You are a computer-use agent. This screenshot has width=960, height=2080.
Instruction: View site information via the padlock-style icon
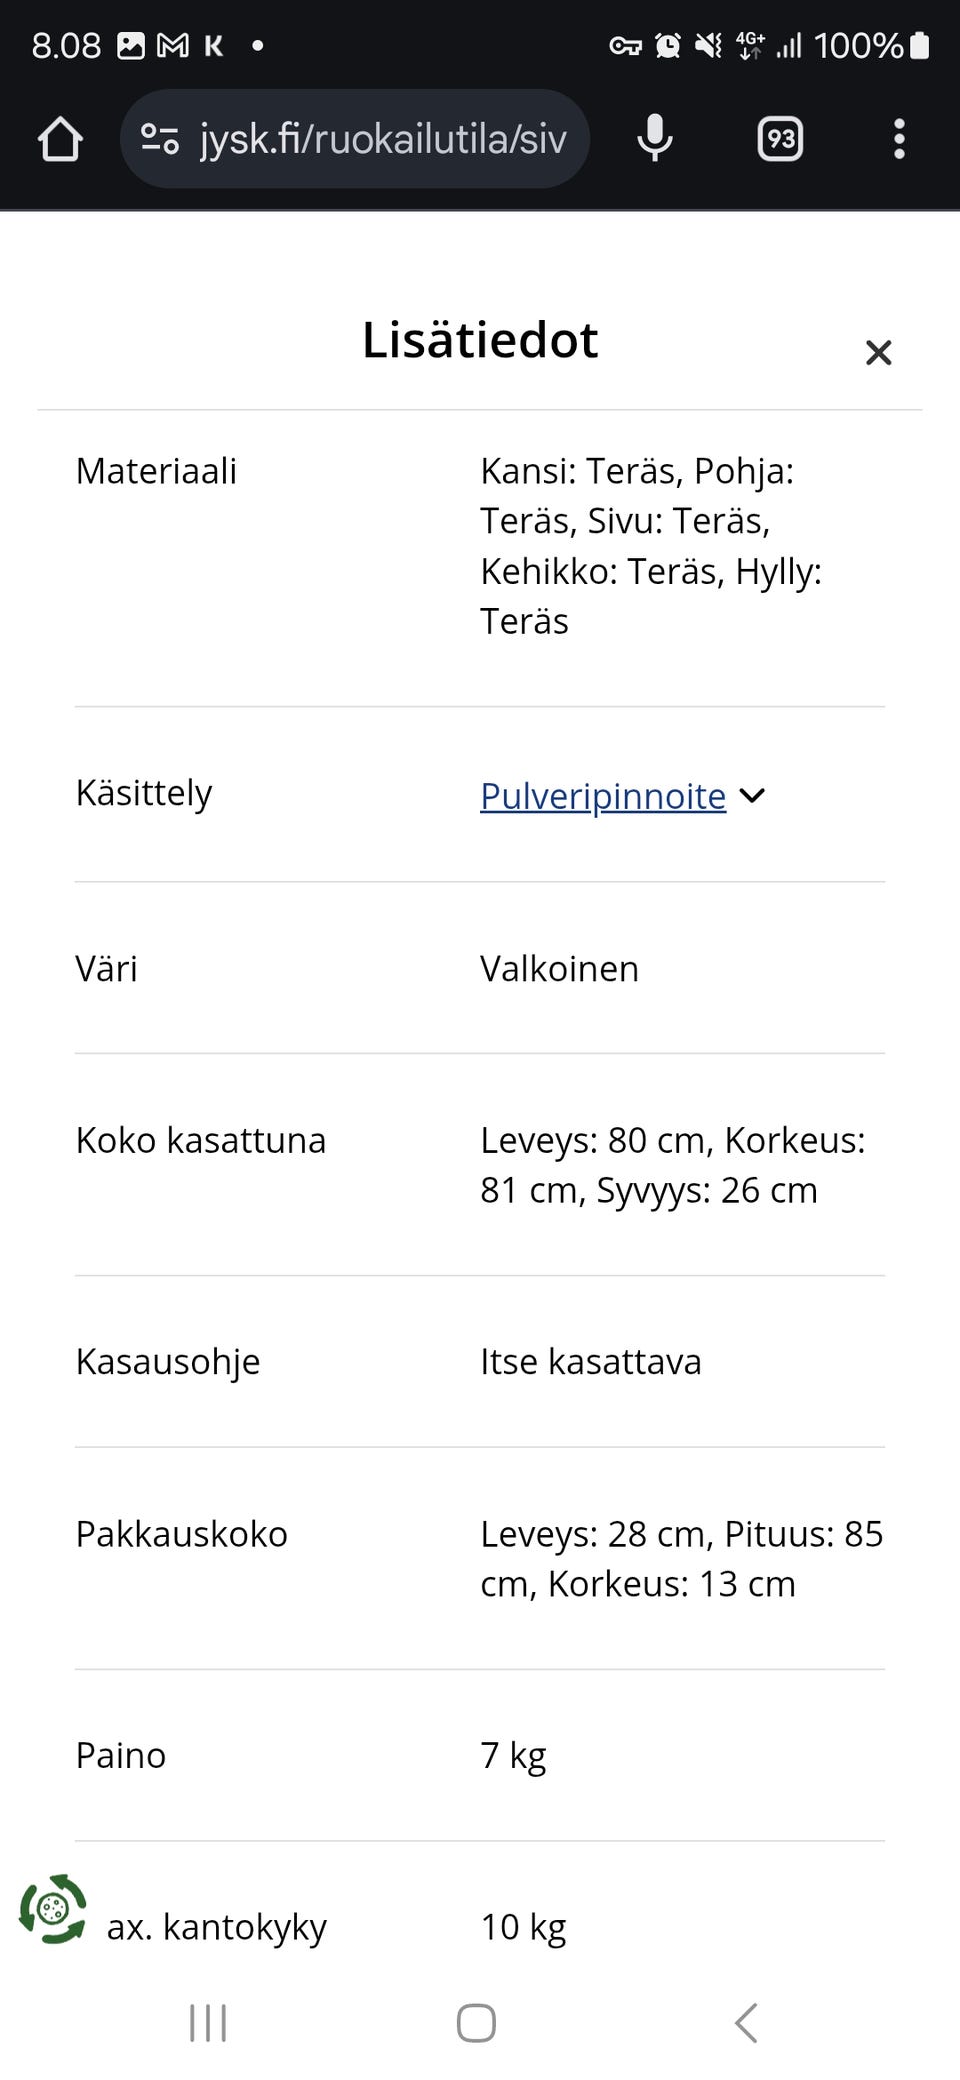coord(160,139)
